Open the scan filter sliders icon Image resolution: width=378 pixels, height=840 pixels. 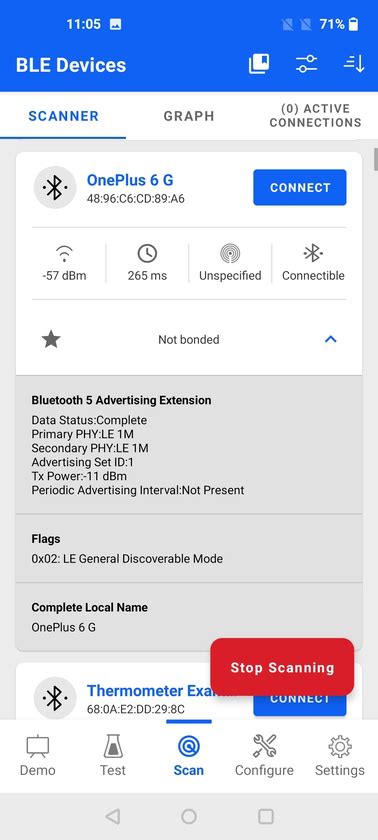306,64
